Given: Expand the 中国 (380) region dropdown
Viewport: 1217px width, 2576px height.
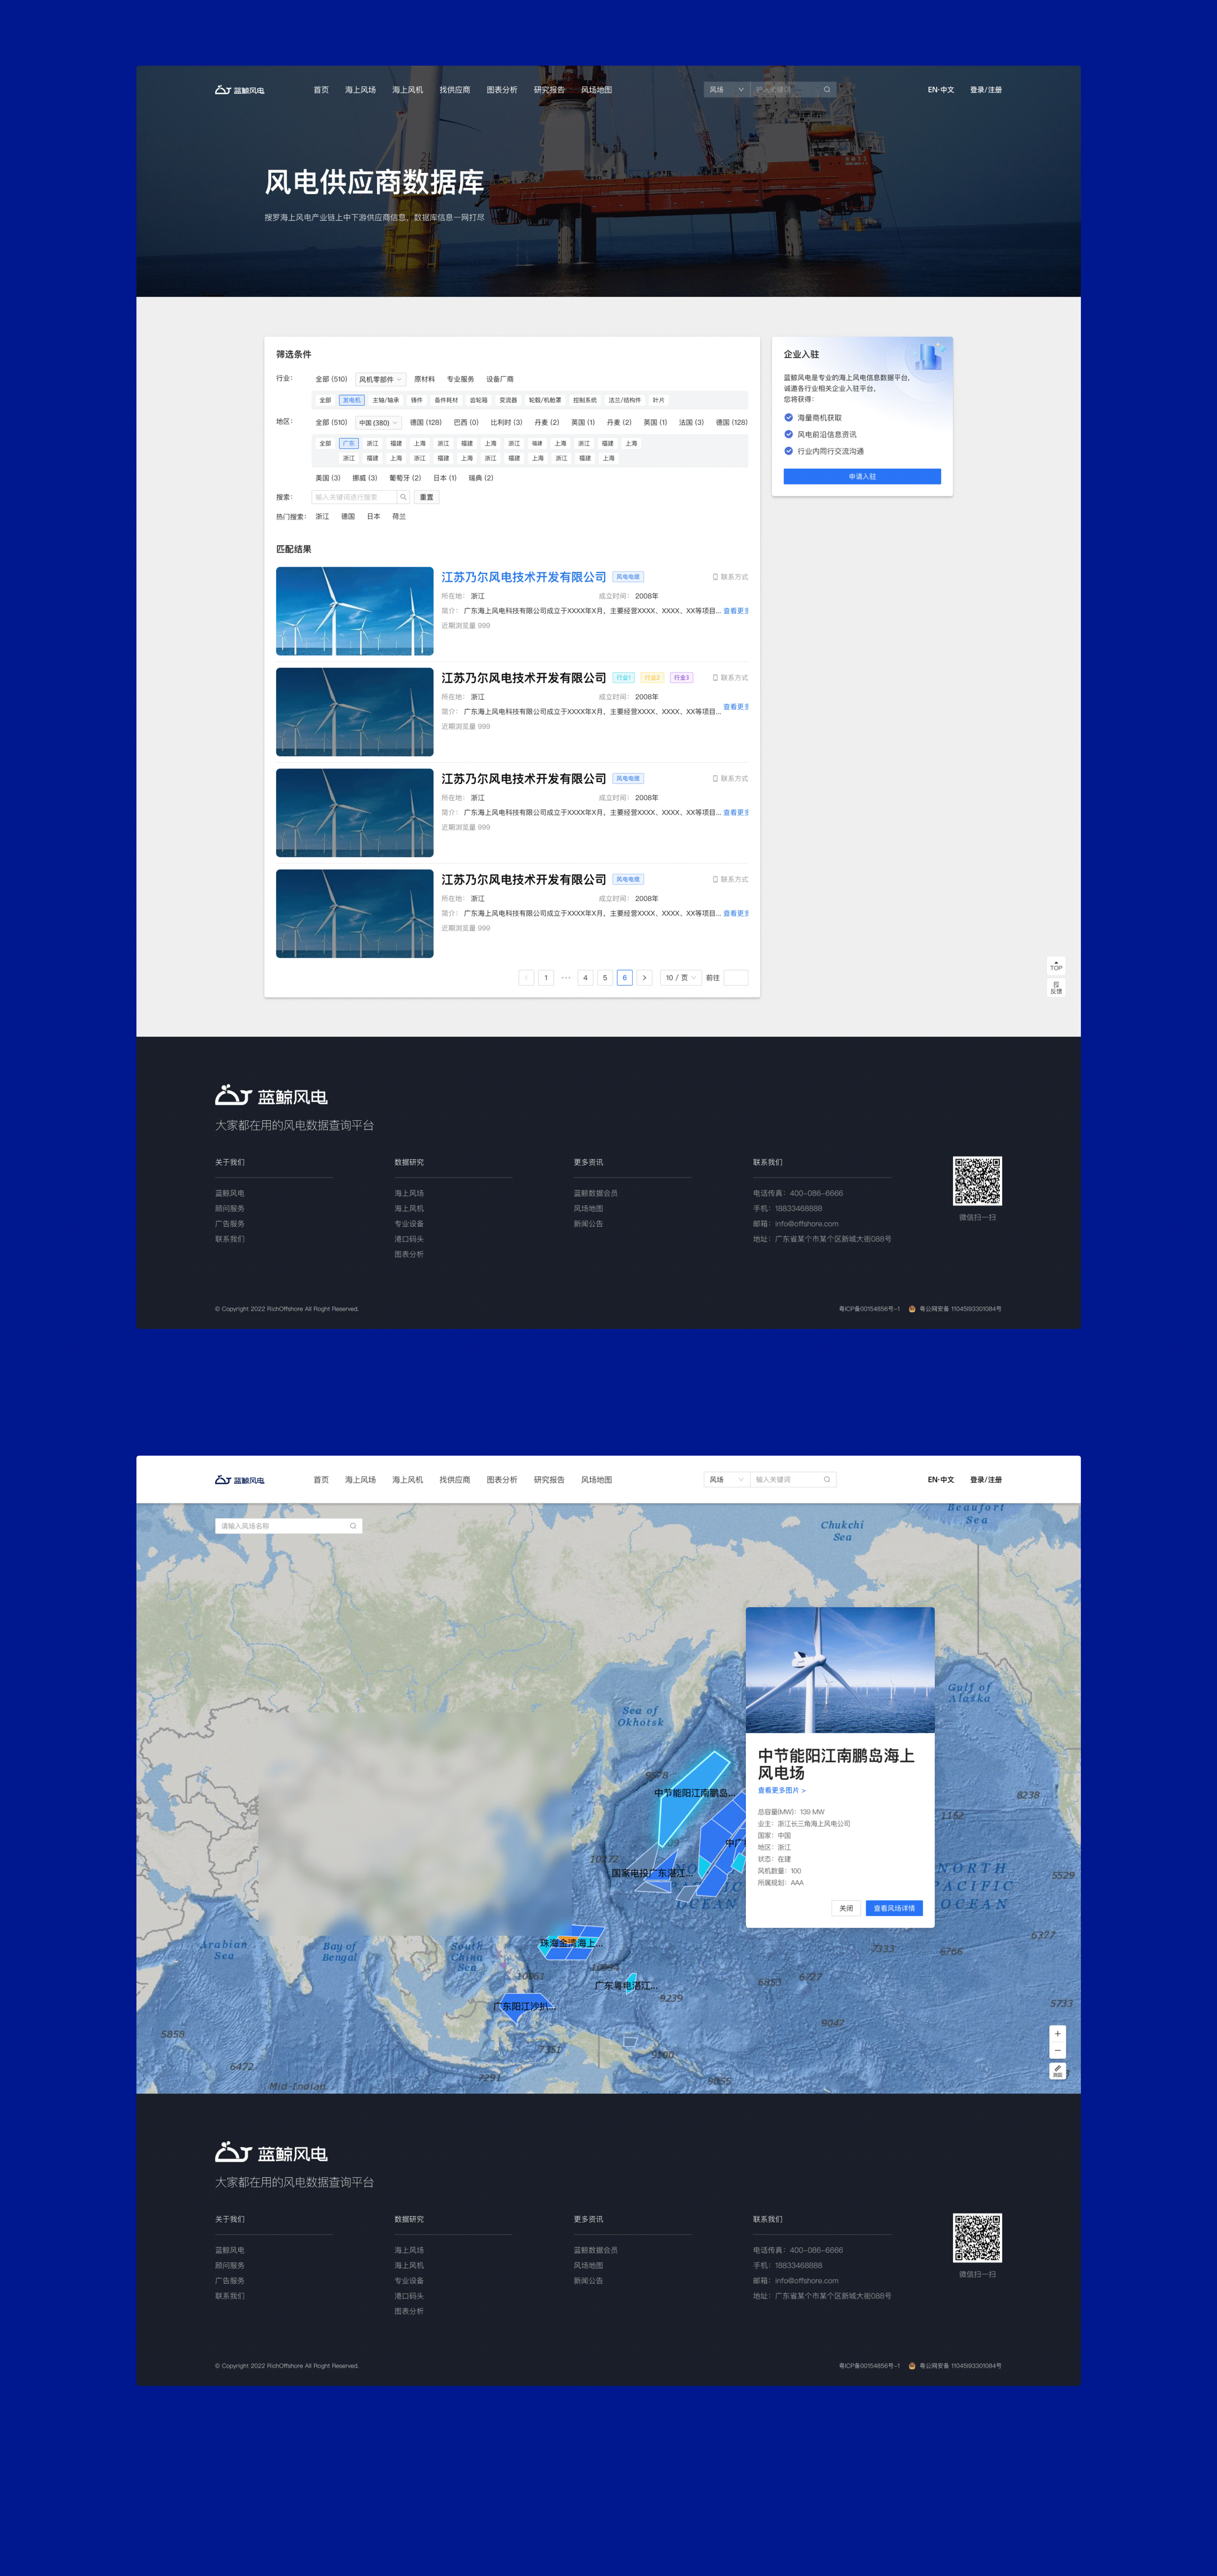Looking at the screenshot, I should [378, 423].
